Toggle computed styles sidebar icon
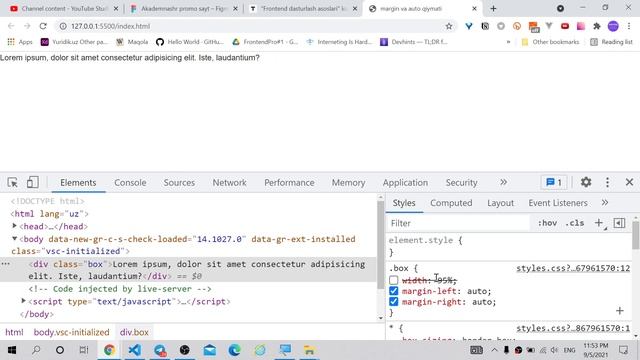Image resolution: width=640 pixels, height=360 pixels. 619,223
